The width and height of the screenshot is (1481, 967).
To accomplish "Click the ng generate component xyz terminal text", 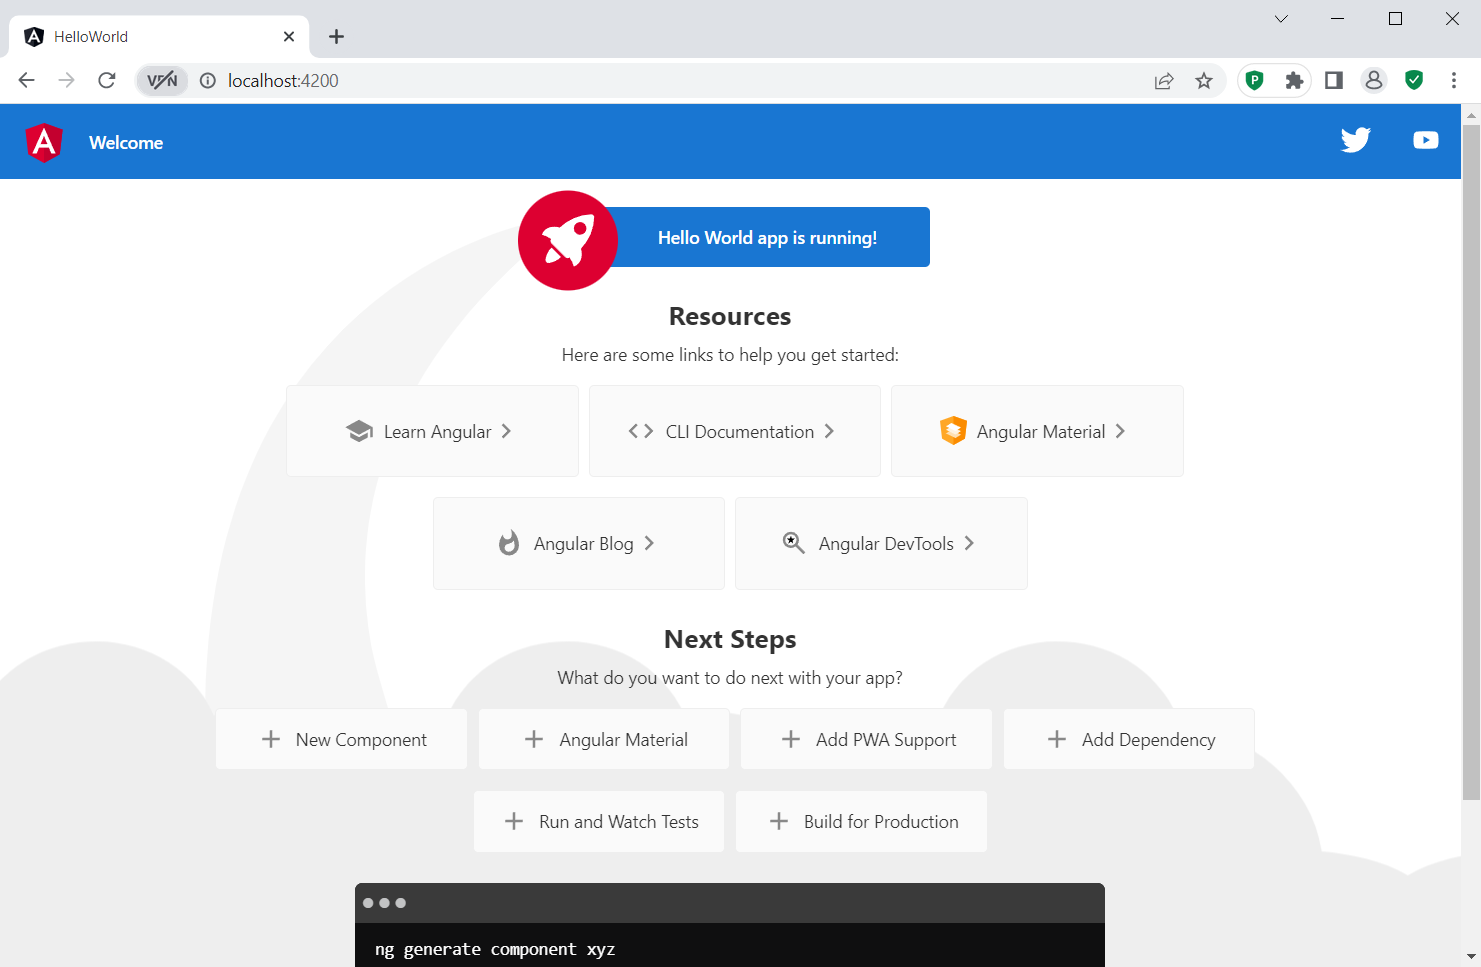I will 495,949.
